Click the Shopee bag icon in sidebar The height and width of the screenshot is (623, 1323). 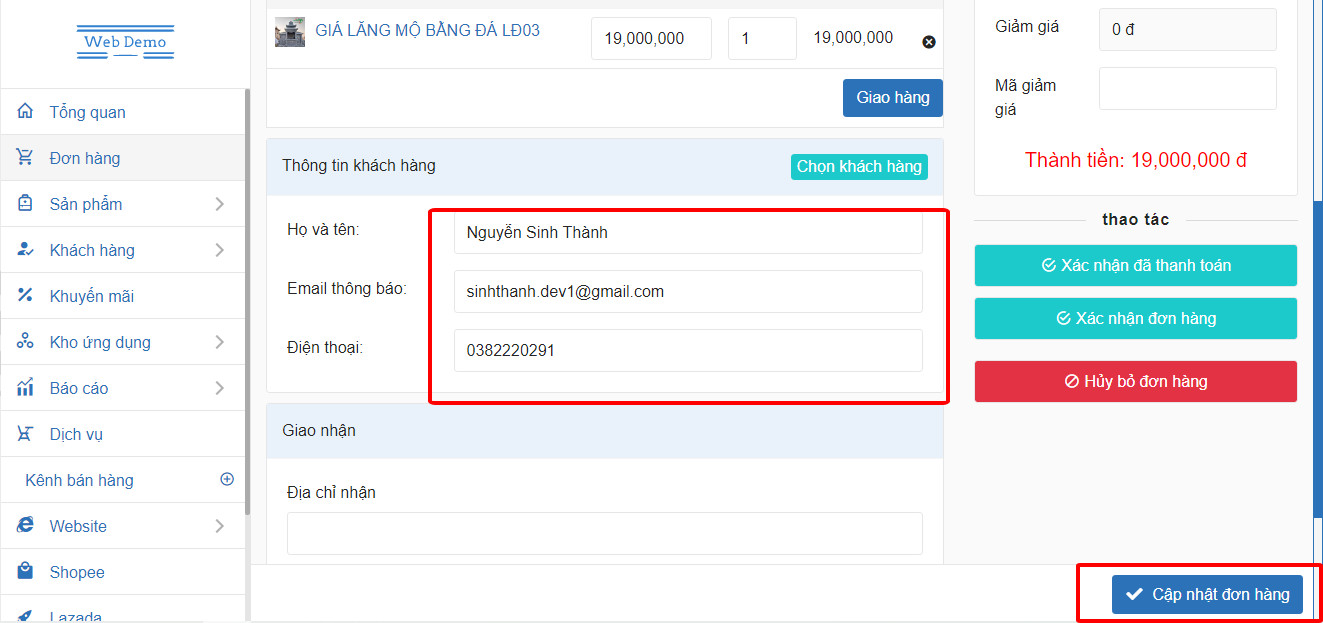click(25, 571)
